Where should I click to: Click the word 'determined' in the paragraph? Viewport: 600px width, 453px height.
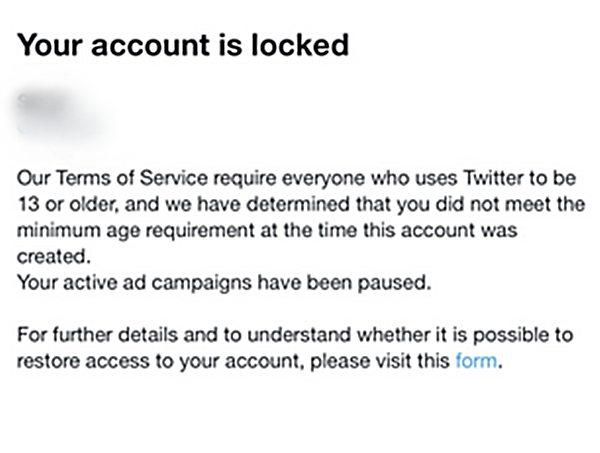[x=298, y=204]
